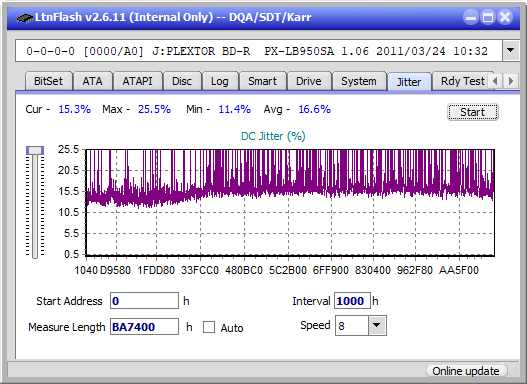This screenshot has width=527, height=384.
Task: Open the Smart tab
Action: pyautogui.click(x=262, y=81)
